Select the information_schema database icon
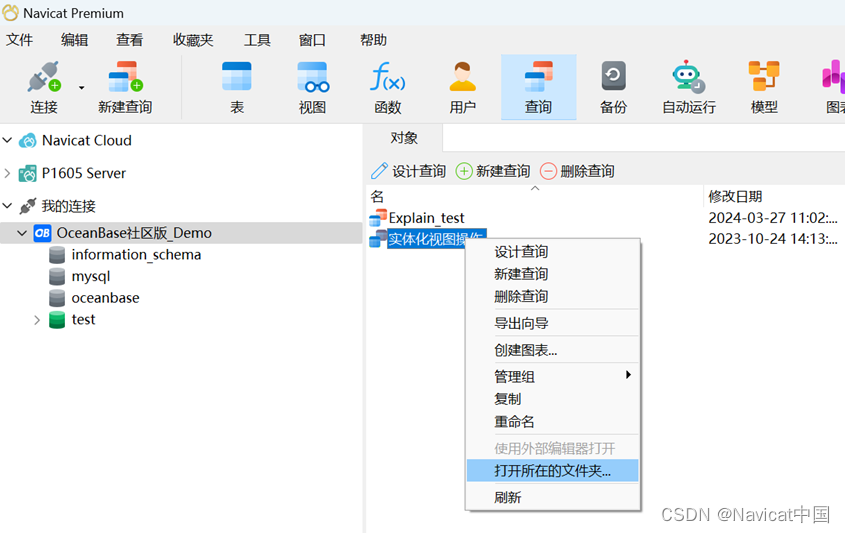Screen dimensions: 845x533 (x=57, y=255)
